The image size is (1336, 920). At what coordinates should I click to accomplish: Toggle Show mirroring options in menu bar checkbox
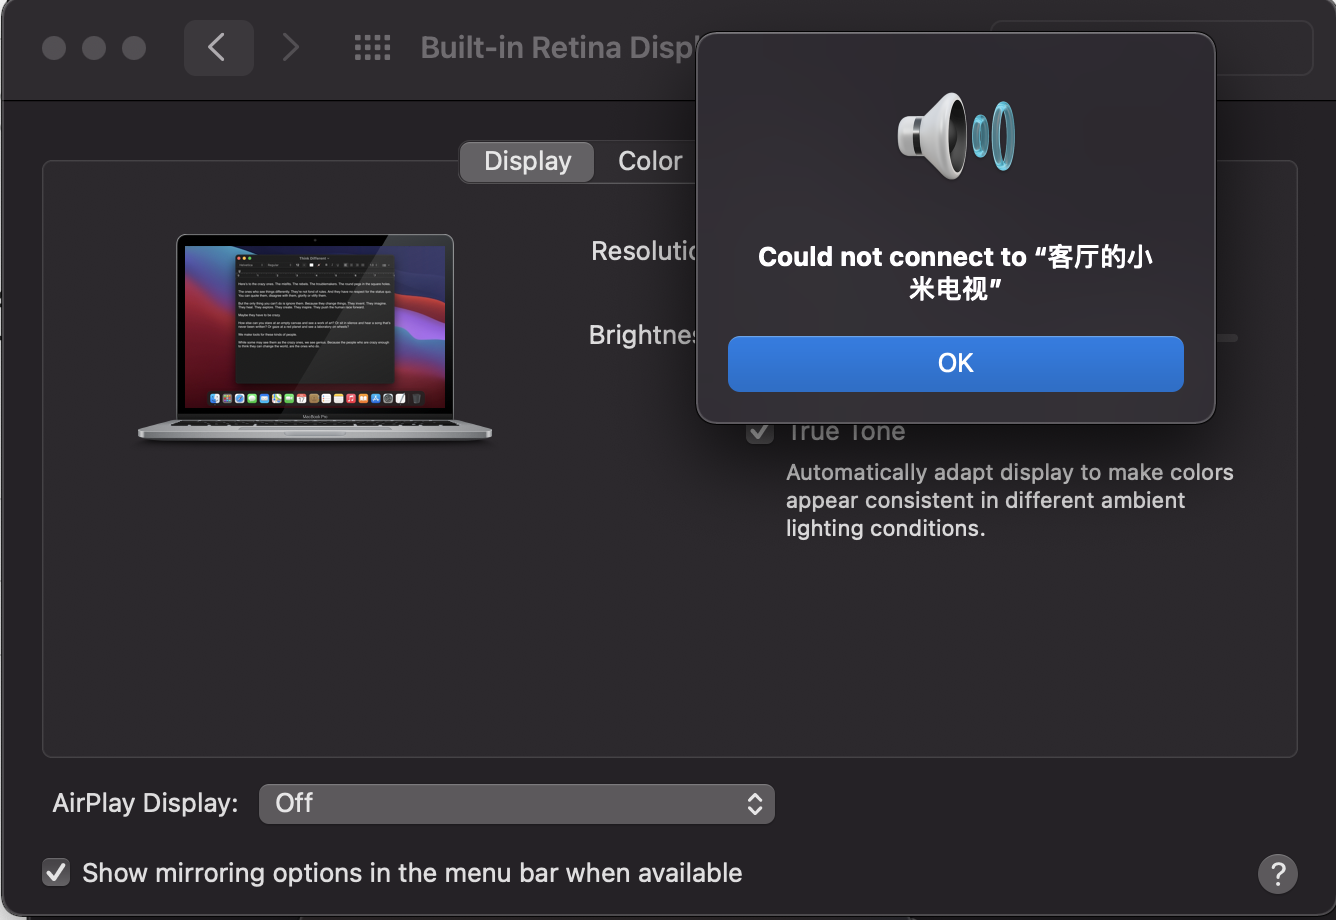click(x=56, y=873)
